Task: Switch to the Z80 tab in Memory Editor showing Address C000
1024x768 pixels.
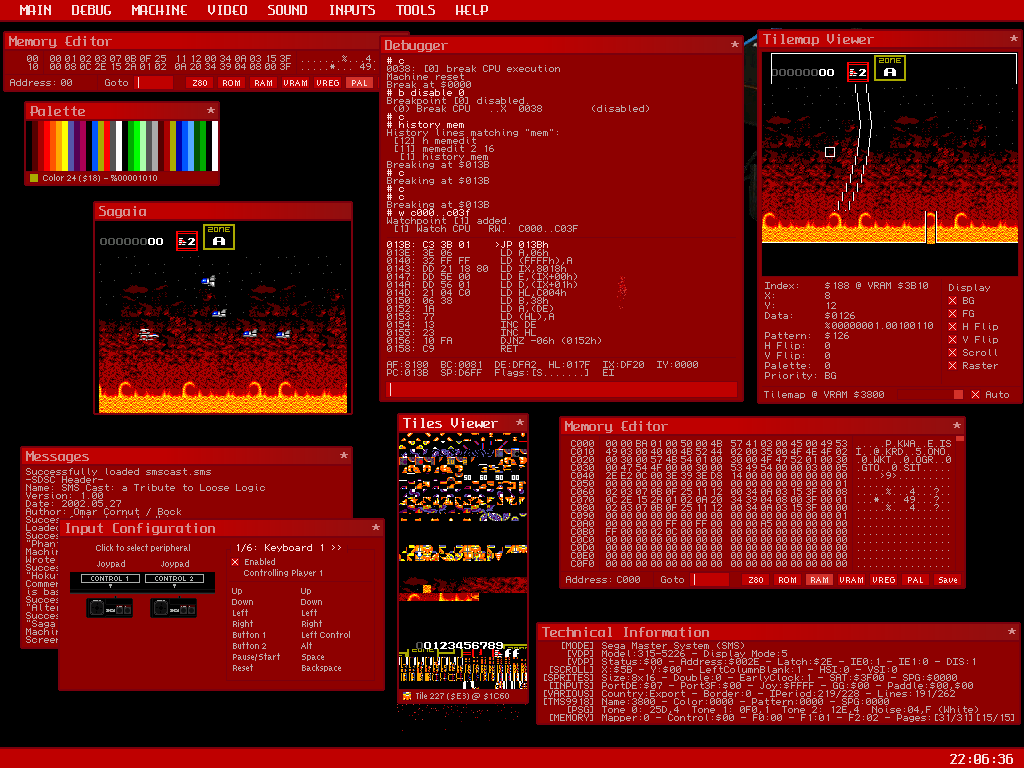Action: 756,580
